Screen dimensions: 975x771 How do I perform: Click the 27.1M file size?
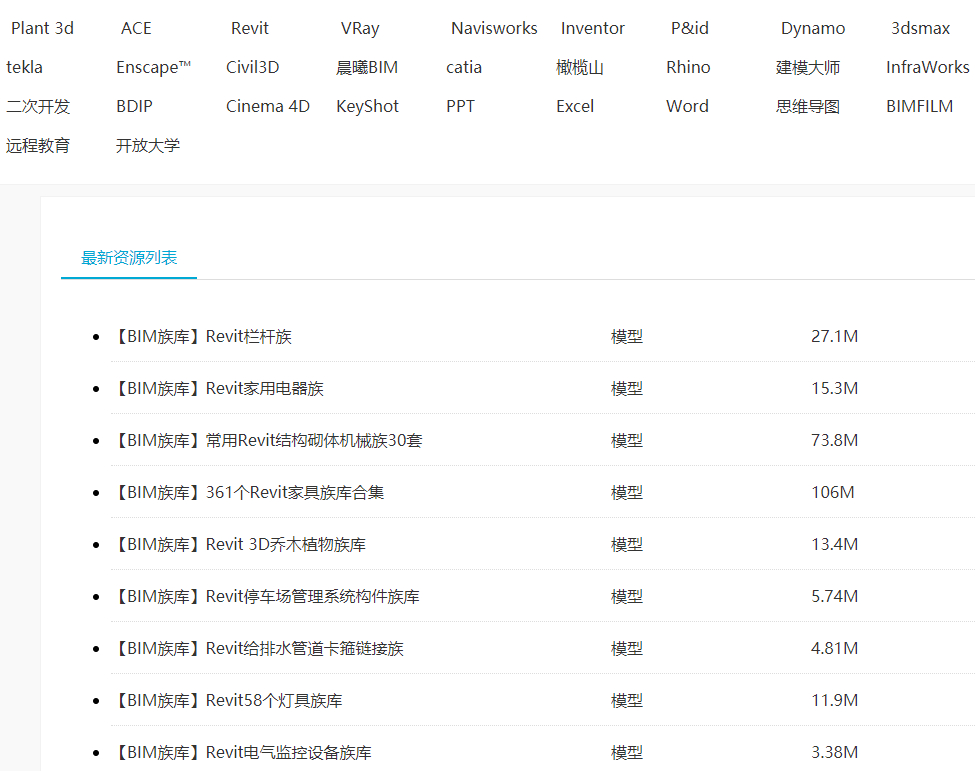834,336
